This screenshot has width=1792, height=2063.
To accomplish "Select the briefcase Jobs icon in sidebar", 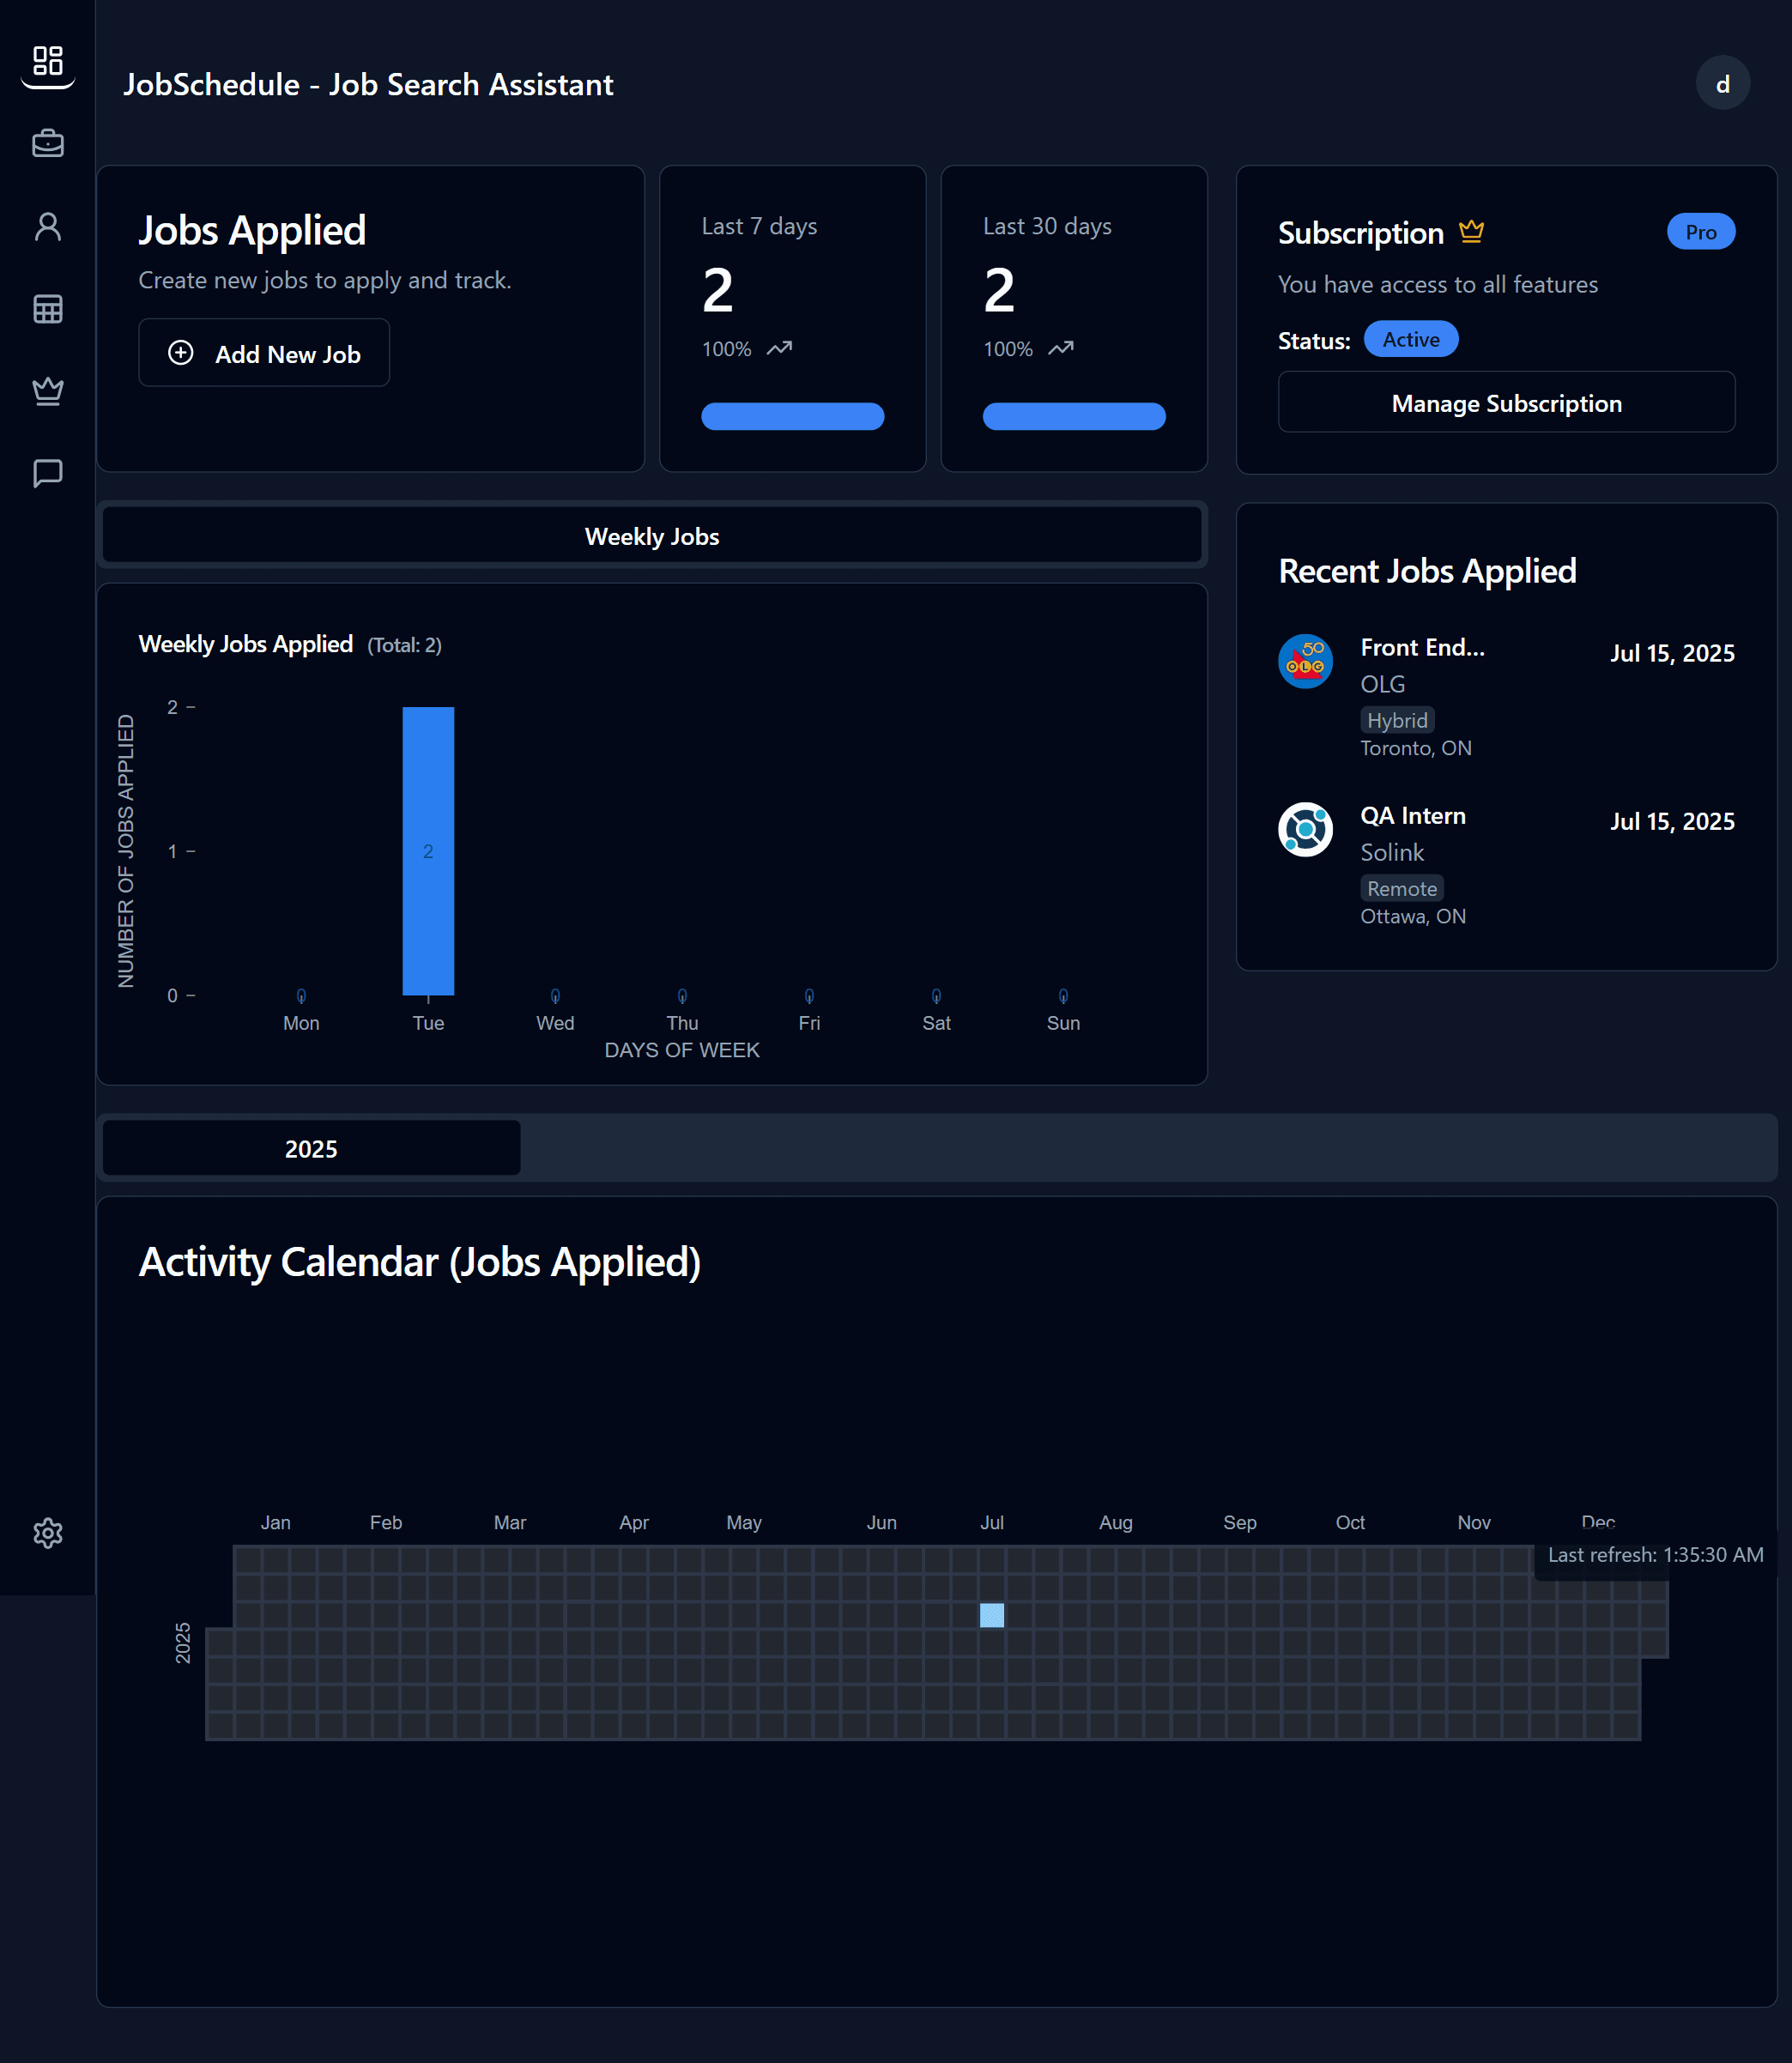I will pos(47,143).
